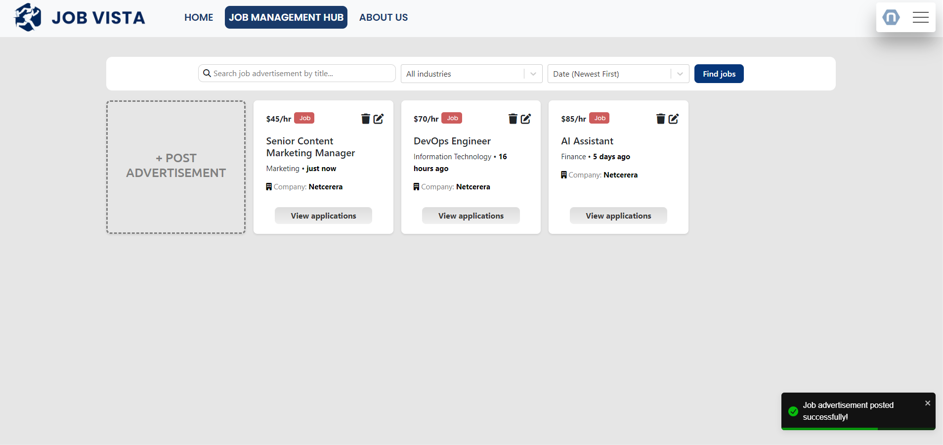Go to the Home page

pyautogui.click(x=198, y=17)
